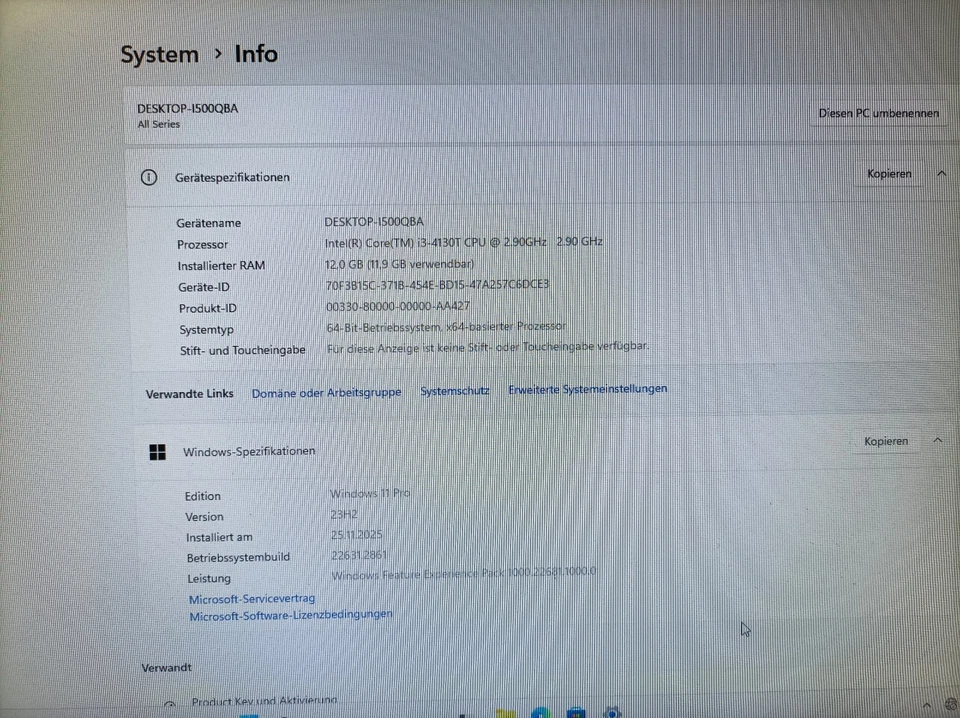
Task: Click the Diesen PC umbenennen button
Action: (x=878, y=113)
